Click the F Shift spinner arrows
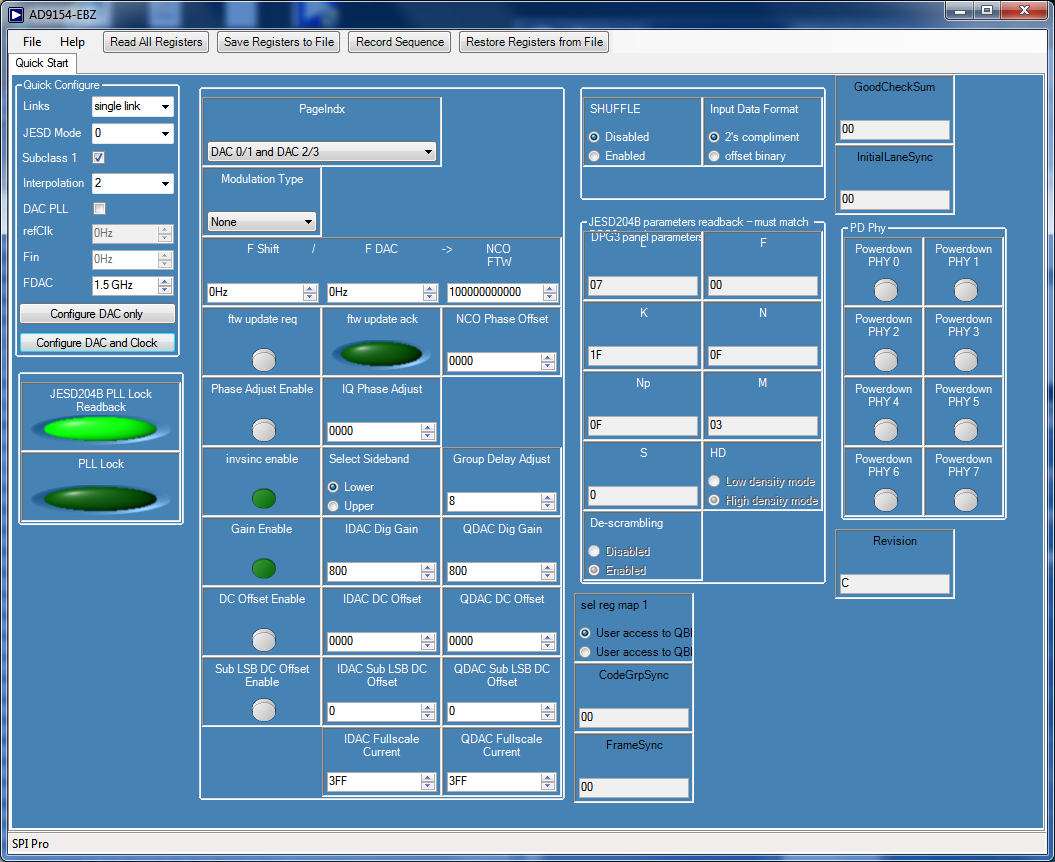The width and height of the screenshot is (1055, 862). tap(310, 292)
